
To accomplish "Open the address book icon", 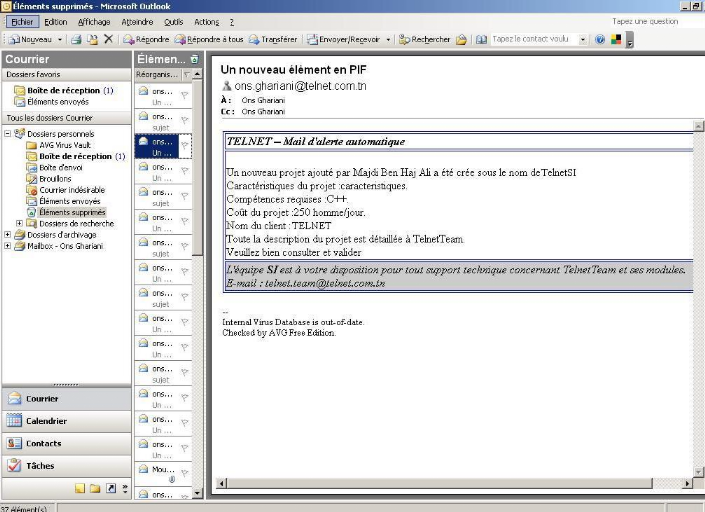I will coord(482,40).
